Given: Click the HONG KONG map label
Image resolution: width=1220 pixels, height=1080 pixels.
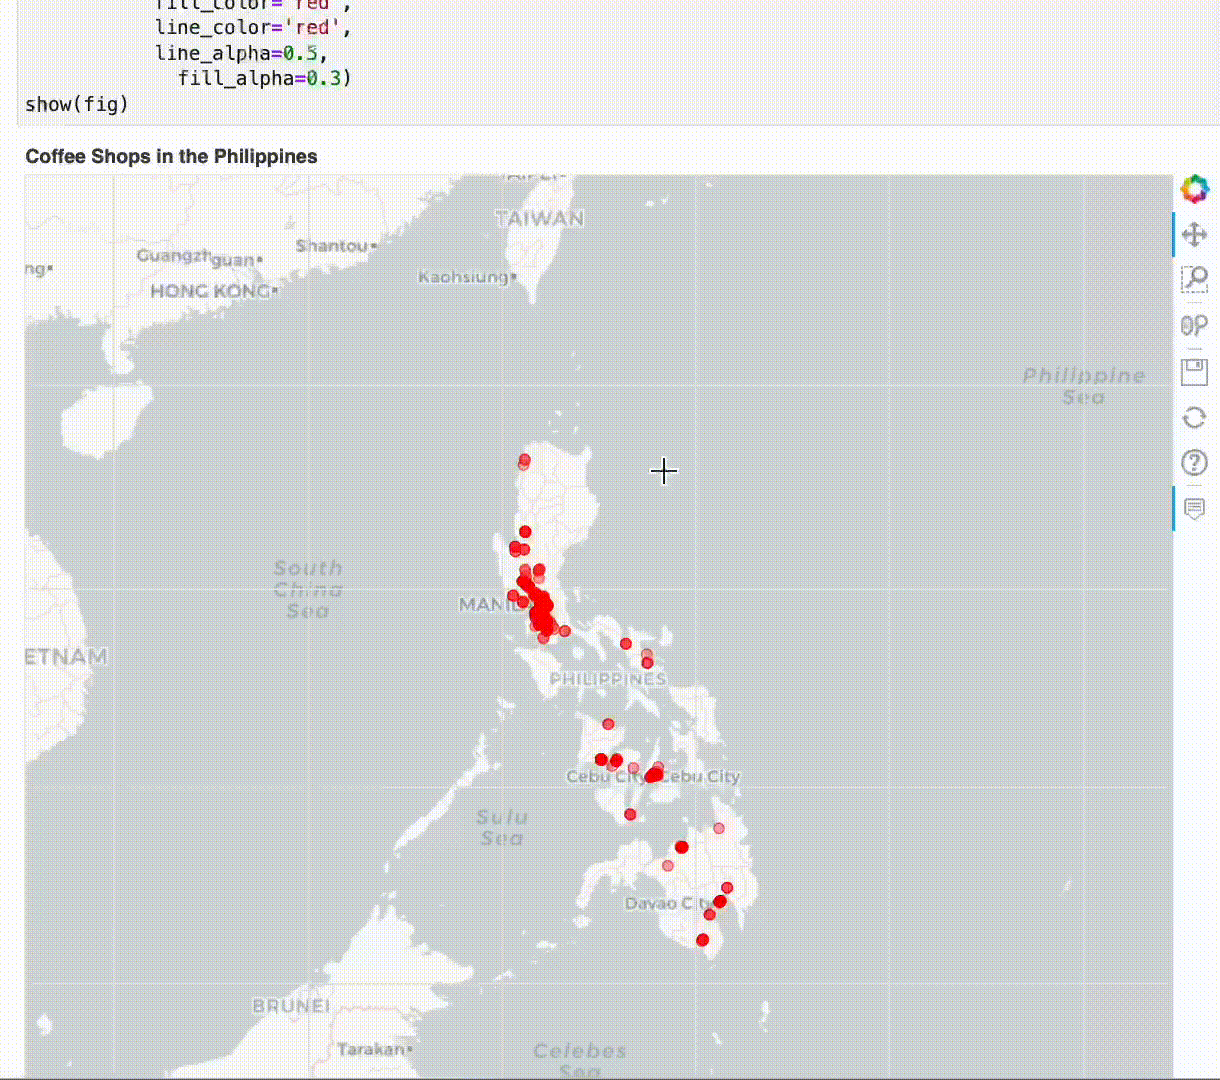Looking at the screenshot, I should pyautogui.click(x=211, y=291).
